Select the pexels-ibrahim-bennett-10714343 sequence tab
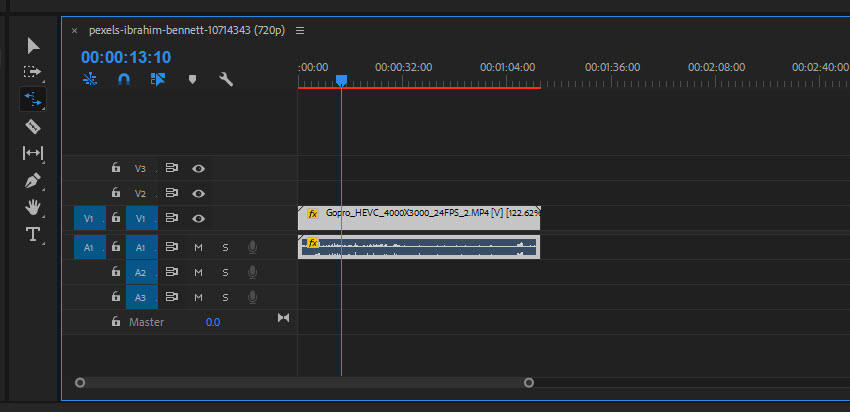Viewport: 850px width, 412px height. (x=187, y=30)
